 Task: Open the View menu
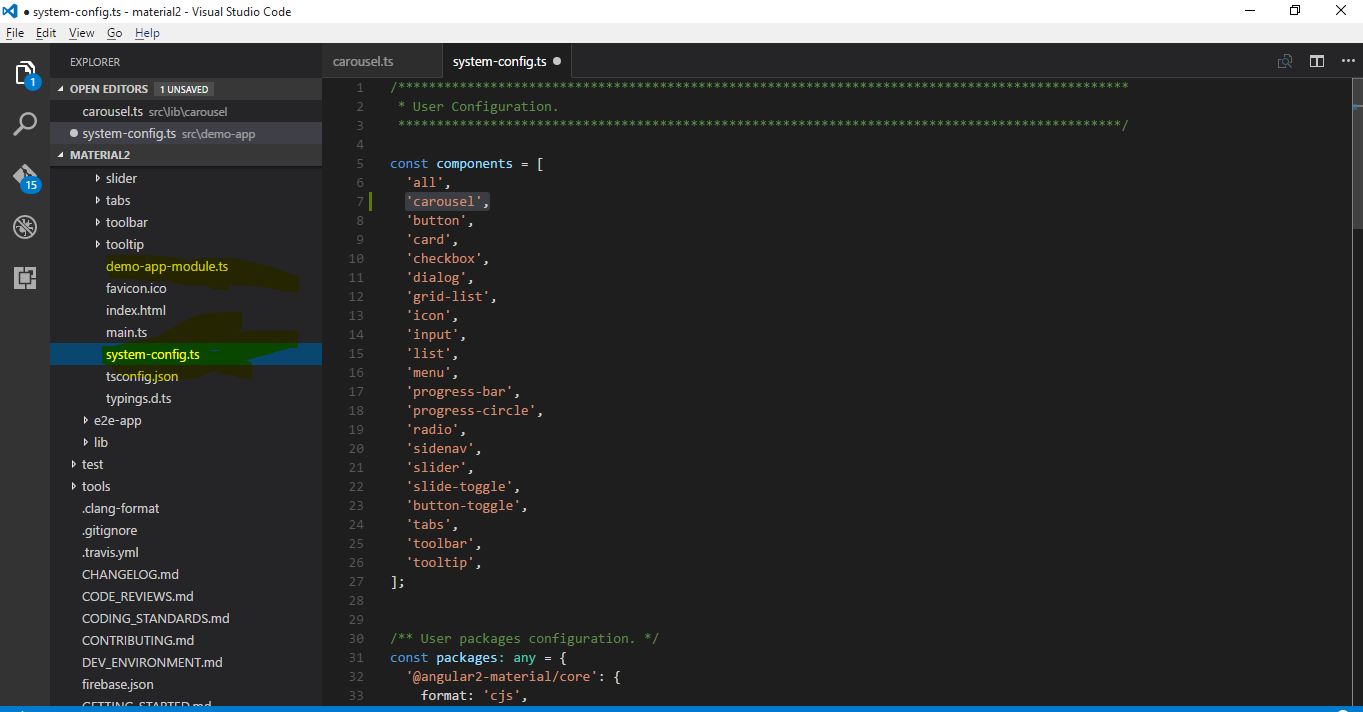(x=81, y=33)
